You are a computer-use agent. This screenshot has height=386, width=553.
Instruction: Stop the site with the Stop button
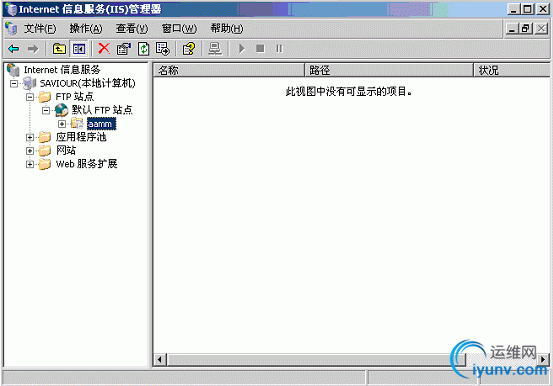pos(260,48)
